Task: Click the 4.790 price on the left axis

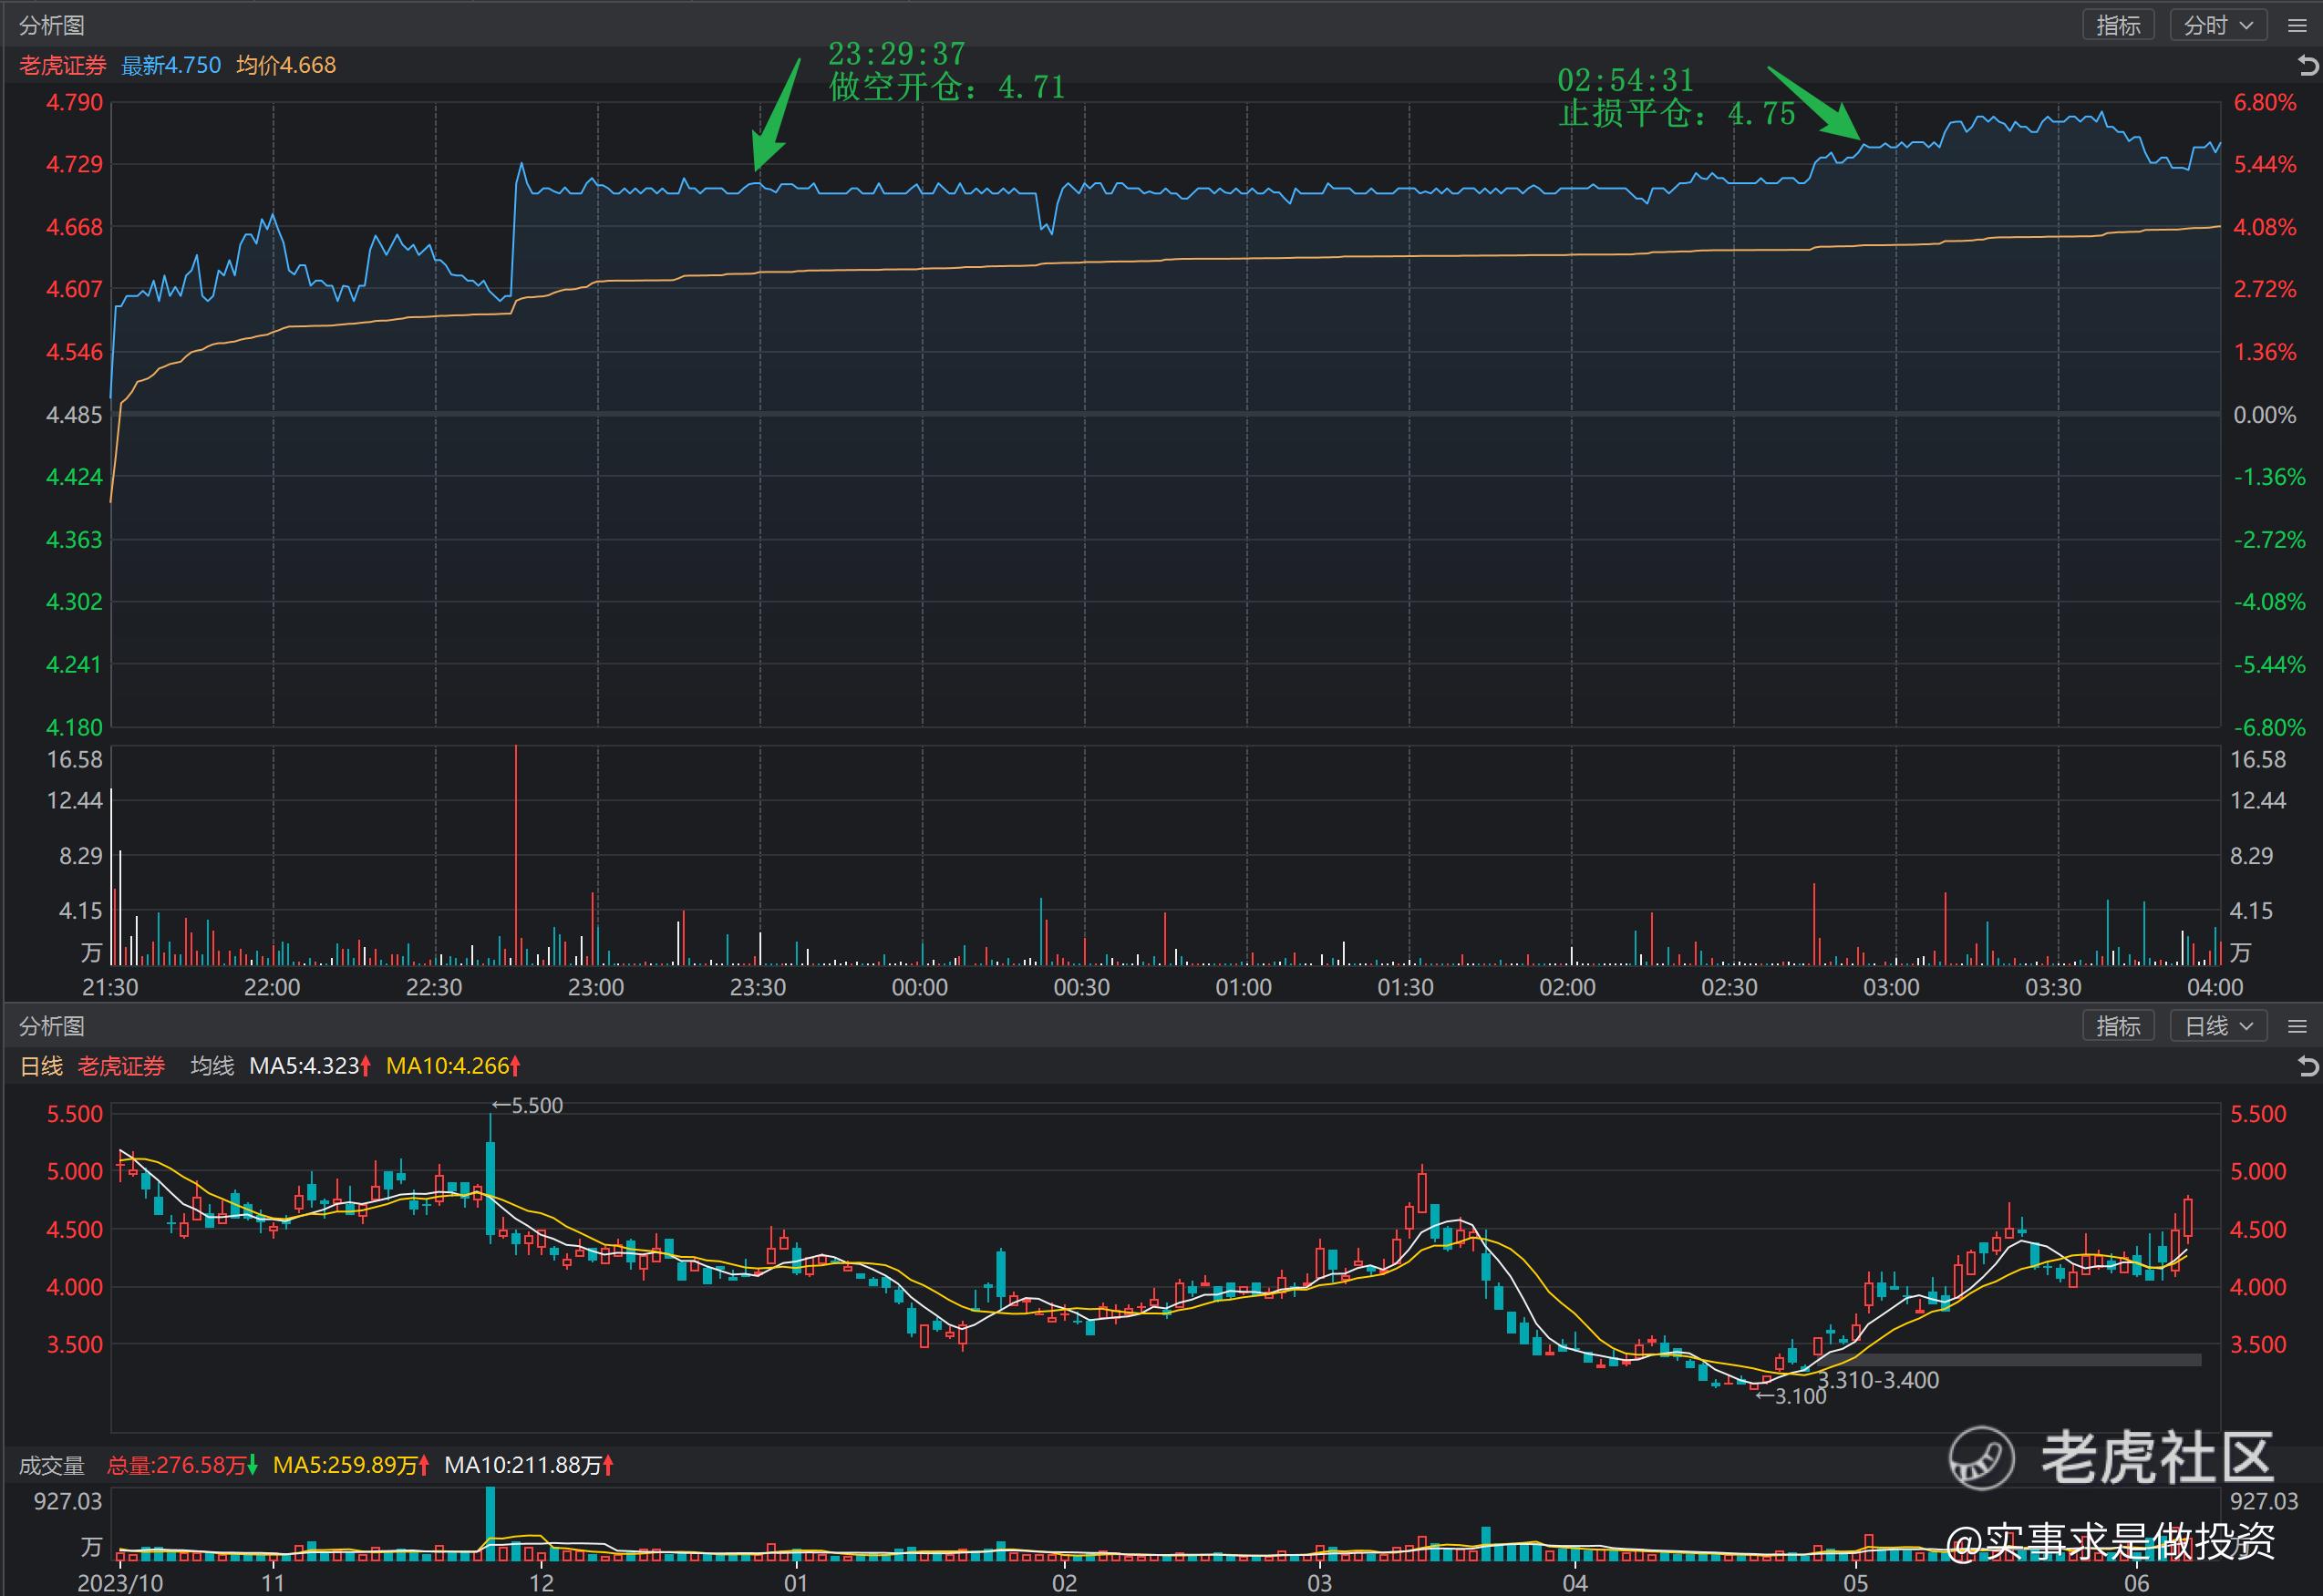Action: (x=74, y=102)
